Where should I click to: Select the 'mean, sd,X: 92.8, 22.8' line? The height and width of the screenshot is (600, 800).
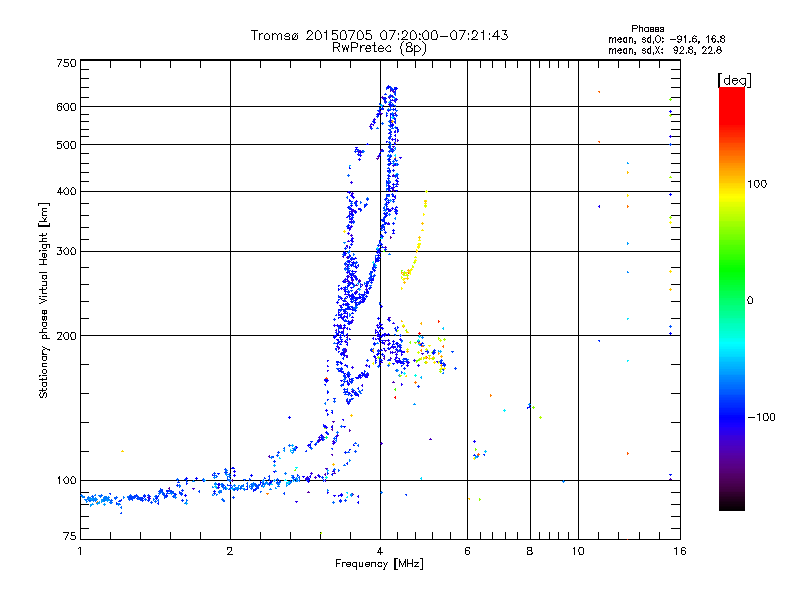point(665,50)
